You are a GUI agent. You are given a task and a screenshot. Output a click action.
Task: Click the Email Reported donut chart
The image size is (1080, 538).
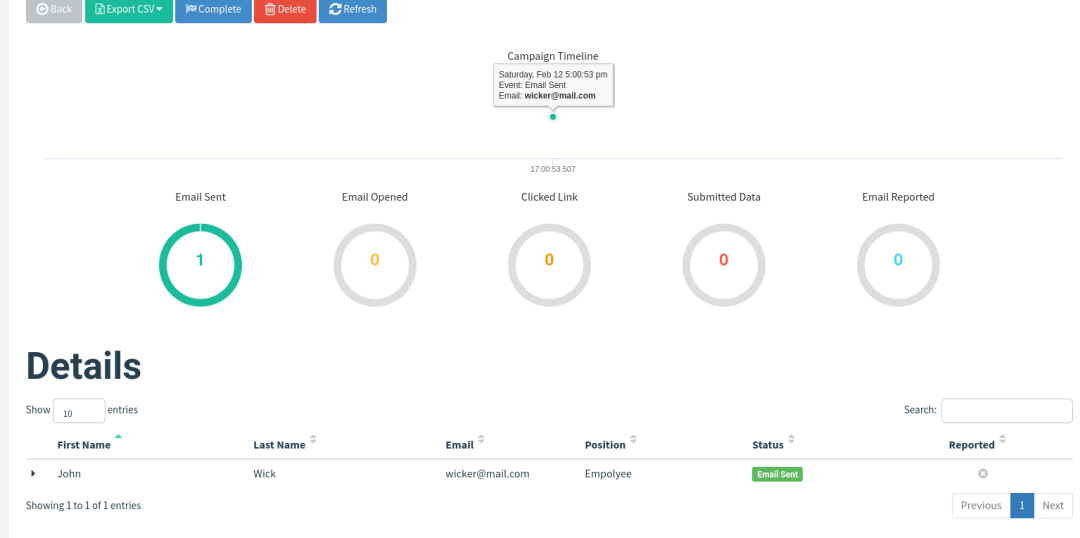(898, 265)
